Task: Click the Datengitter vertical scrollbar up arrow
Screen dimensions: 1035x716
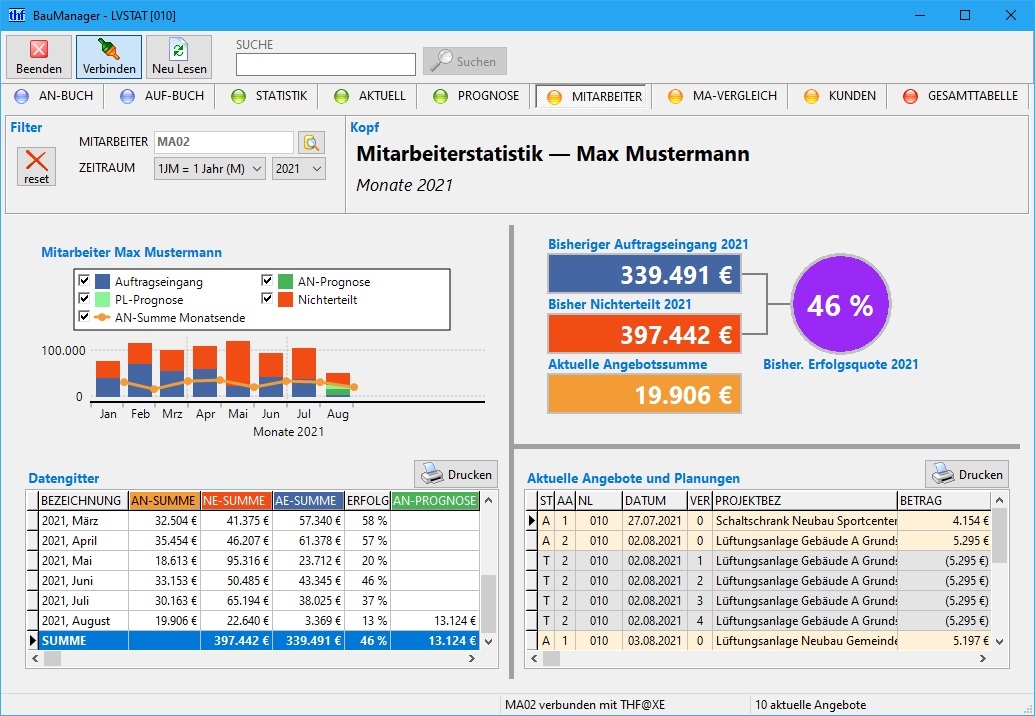Action: tap(488, 500)
